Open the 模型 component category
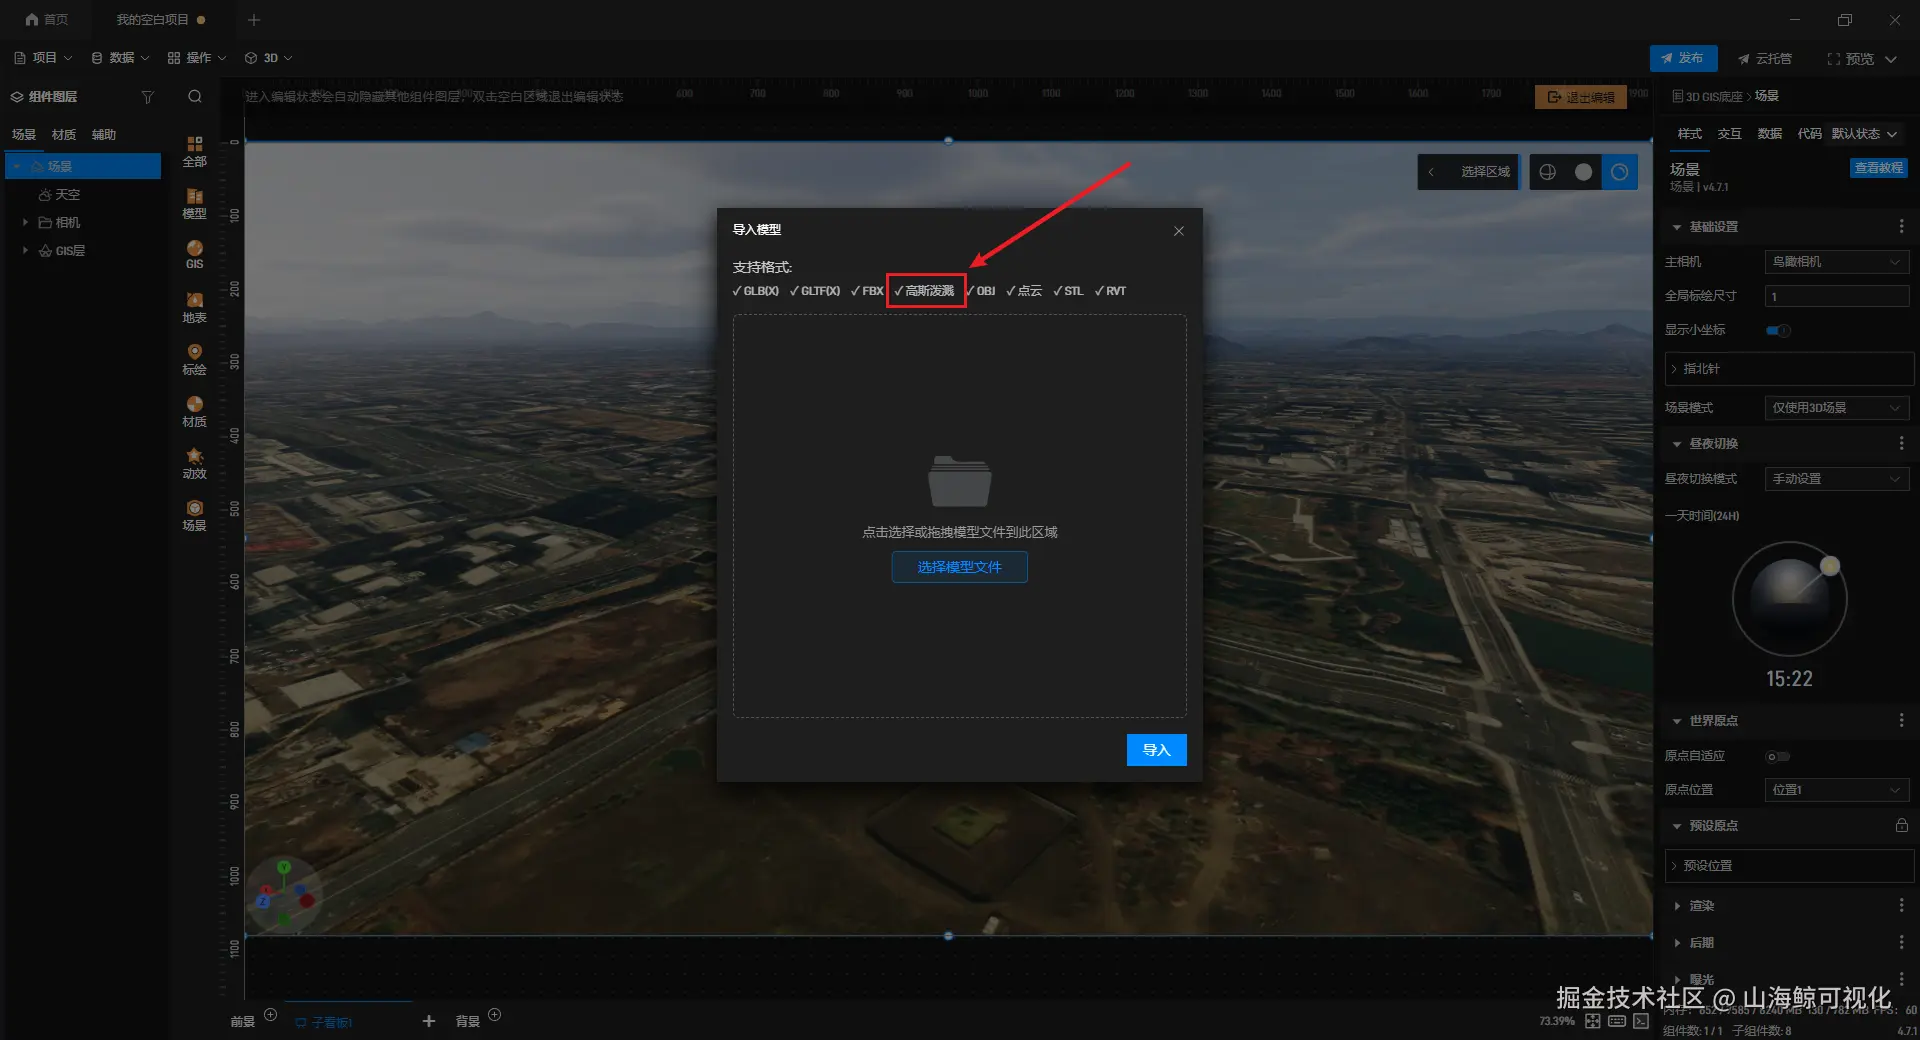1920x1040 pixels. point(194,203)
